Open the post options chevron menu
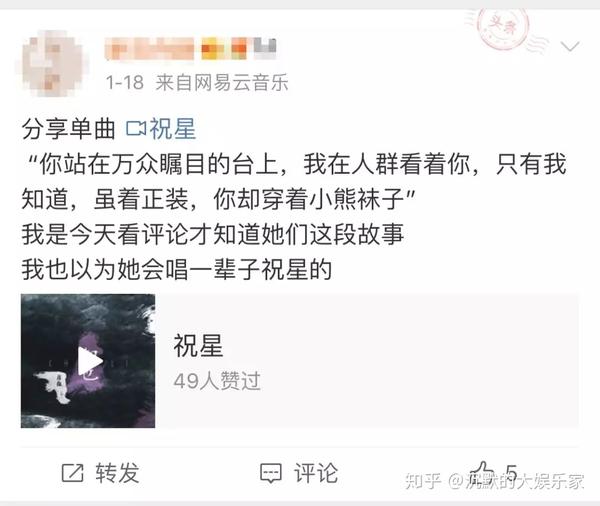The height and width of the screenshot is (506, 600). coord(570,47)
